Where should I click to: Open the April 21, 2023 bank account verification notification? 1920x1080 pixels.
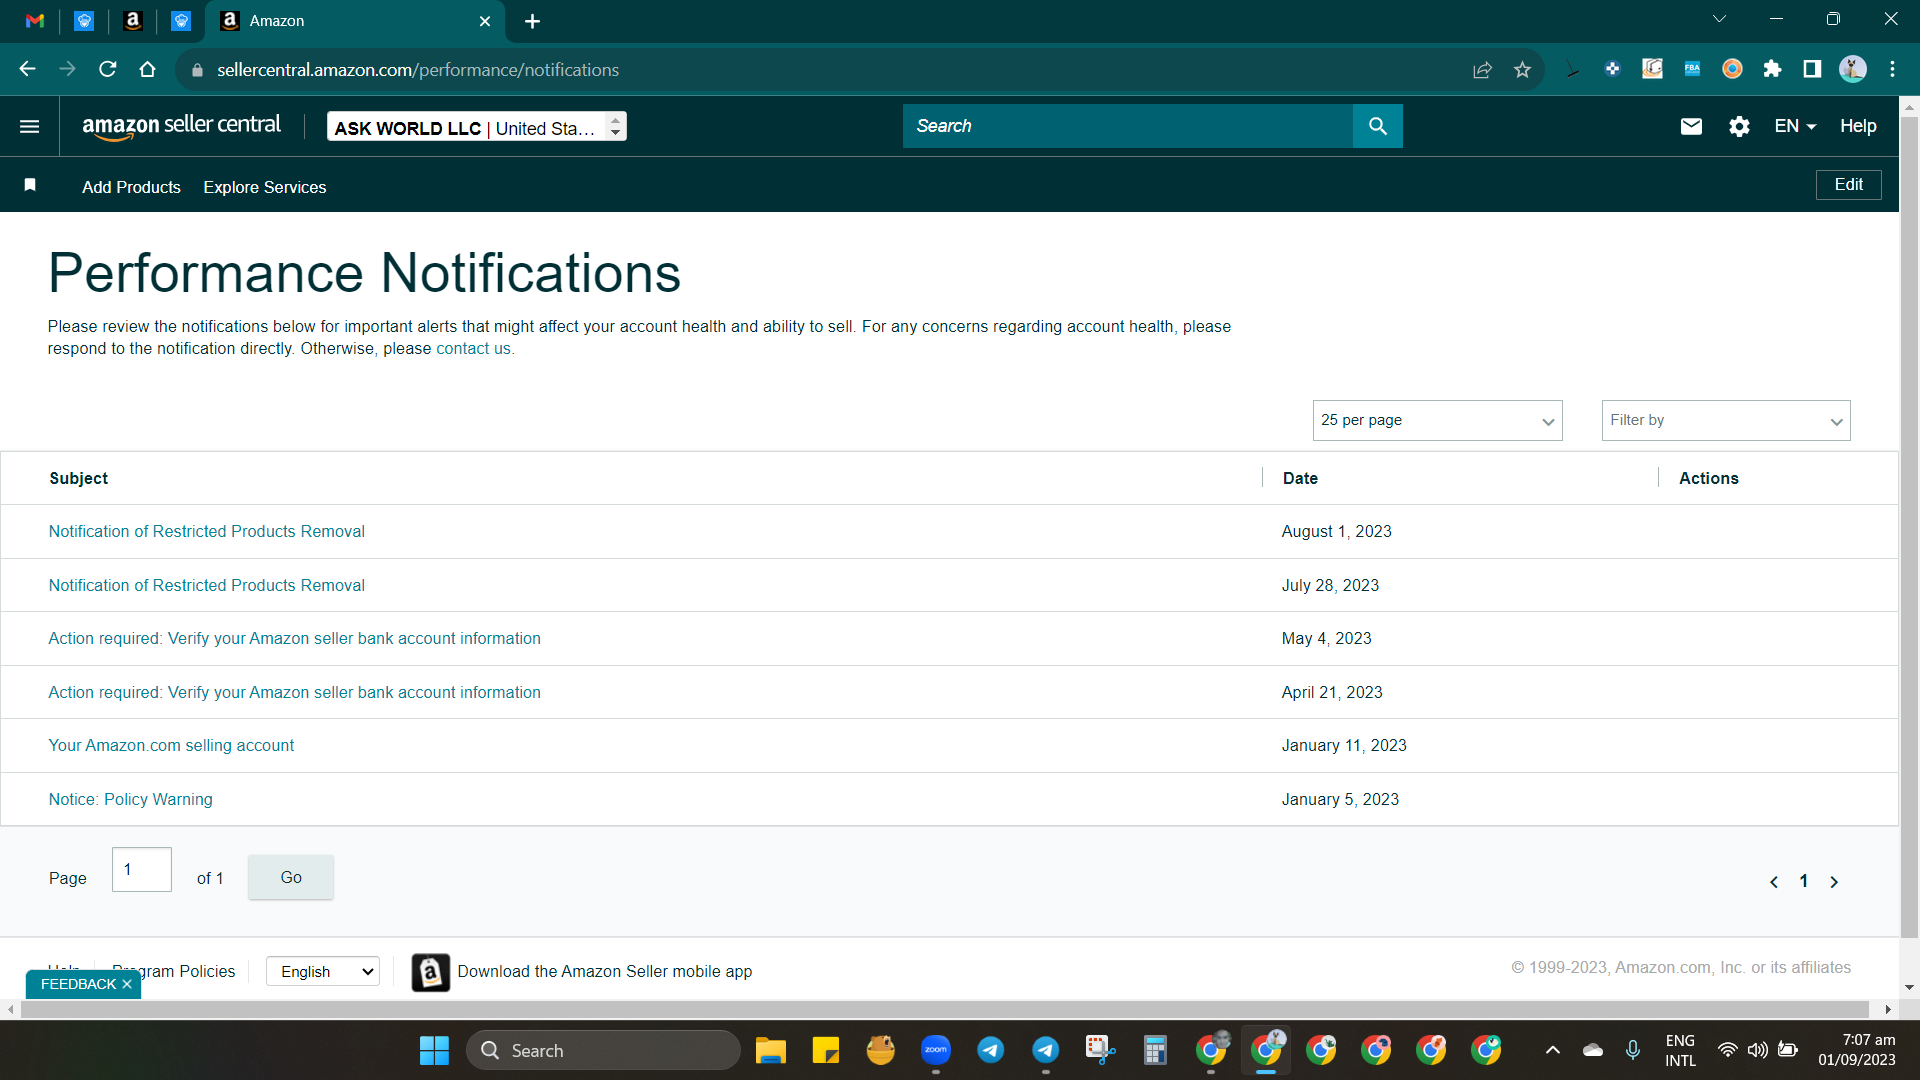pos(294,693)
